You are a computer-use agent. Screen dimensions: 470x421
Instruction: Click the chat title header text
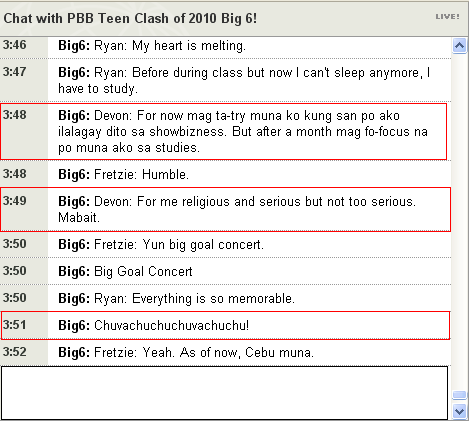(130, 18)
